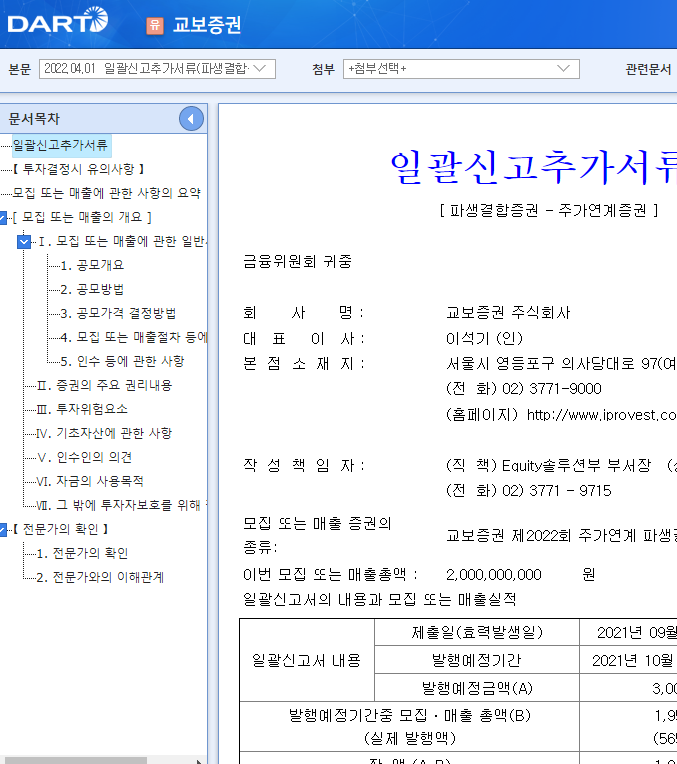Go to 4. 모집 또는 매출절차 section
677x764 pixels.
pyautogui.click(x=134, y=337)
